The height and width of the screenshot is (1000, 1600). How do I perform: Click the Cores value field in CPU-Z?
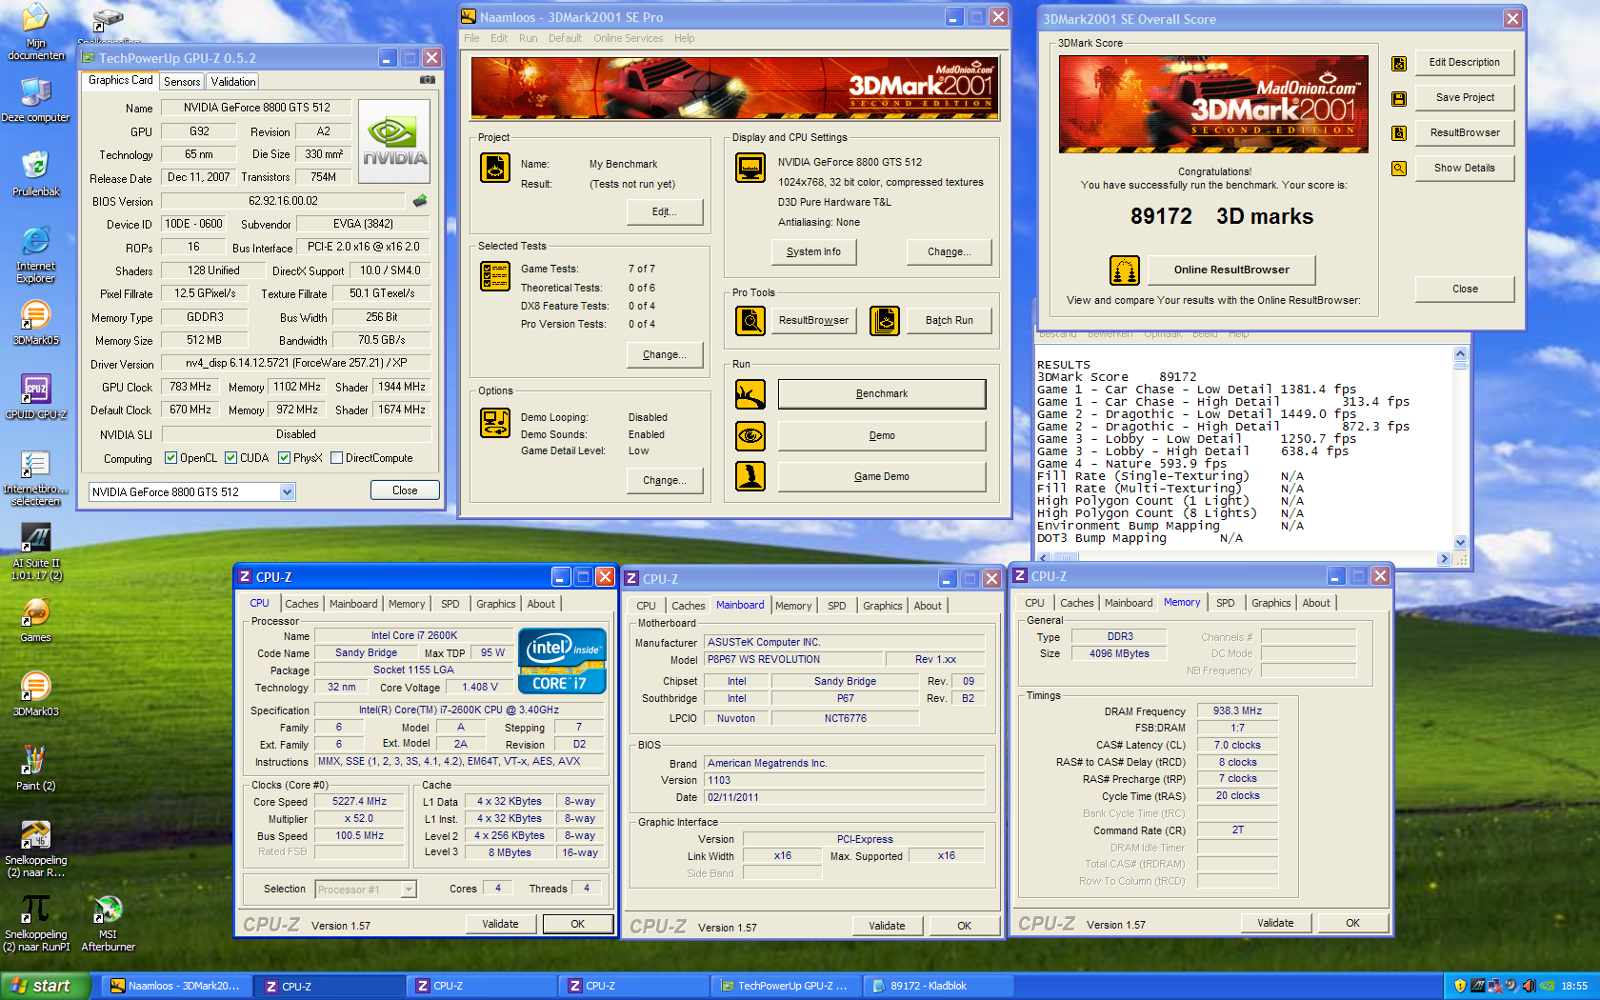coord(498,888)
